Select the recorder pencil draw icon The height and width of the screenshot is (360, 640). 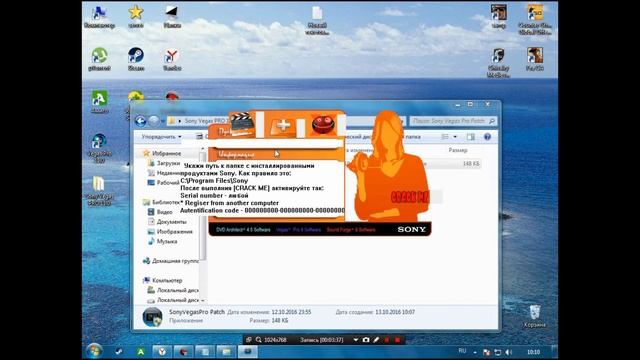[376, 340]
